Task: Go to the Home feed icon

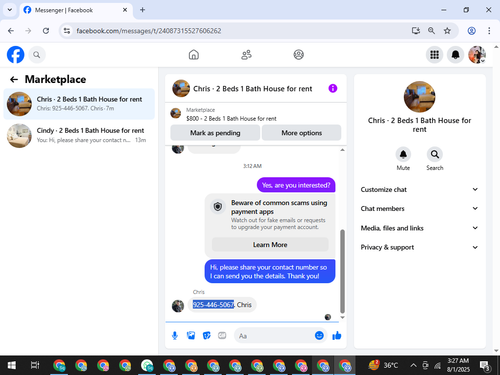Action: tap(194, 55)
